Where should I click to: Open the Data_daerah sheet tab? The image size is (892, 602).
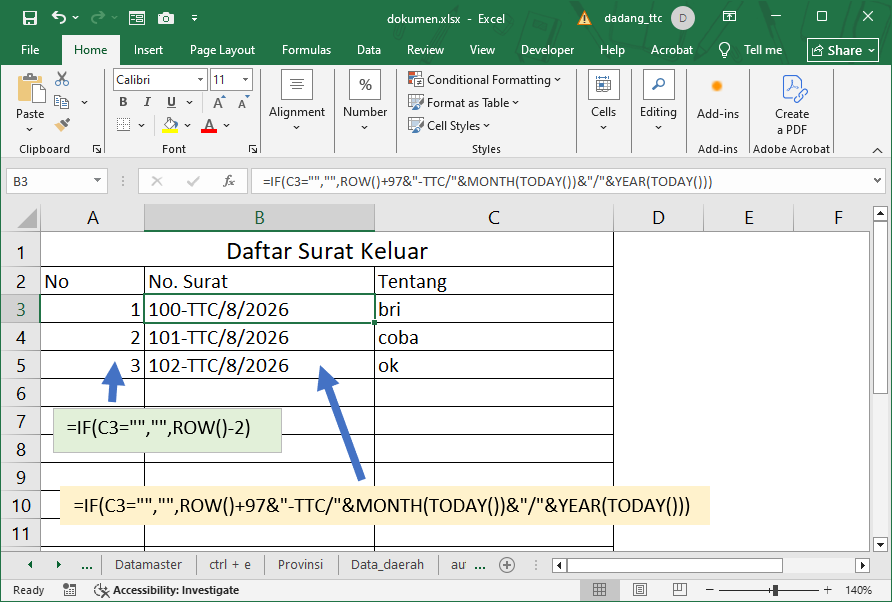pos(387,564)
